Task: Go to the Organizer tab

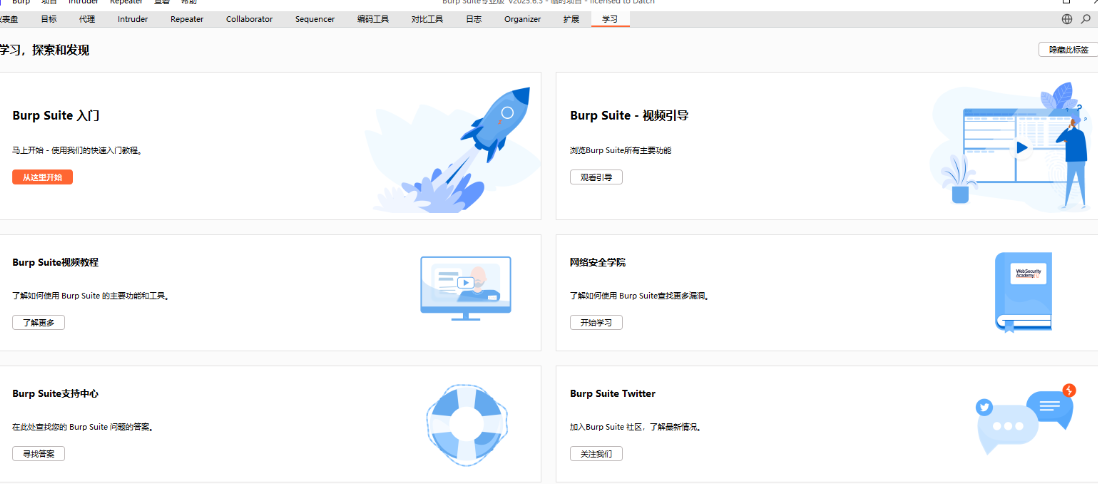Action: coord(522,19)
